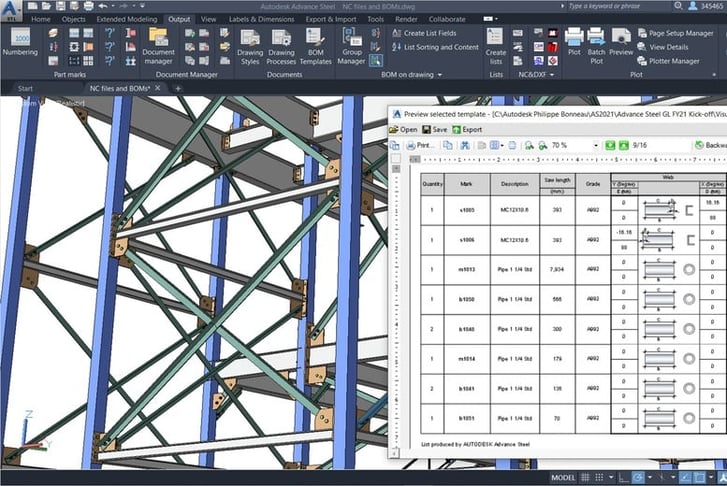
Task: Click Find binoculars icon in preview toolbar
Action: pyautogui.click(x=465, y=145)
